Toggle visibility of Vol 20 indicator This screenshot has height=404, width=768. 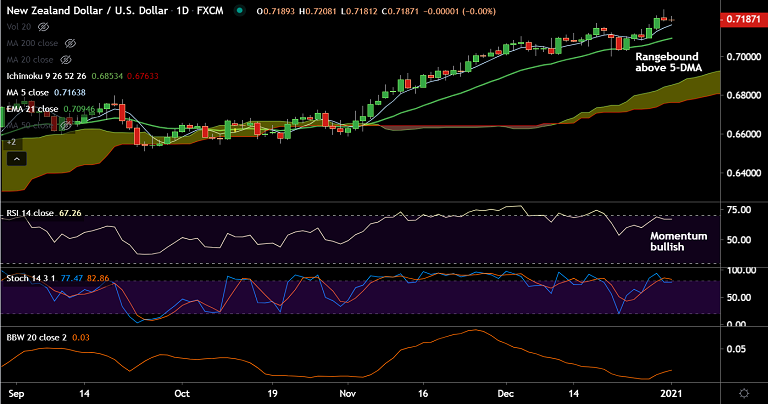(x=44, y=27)
